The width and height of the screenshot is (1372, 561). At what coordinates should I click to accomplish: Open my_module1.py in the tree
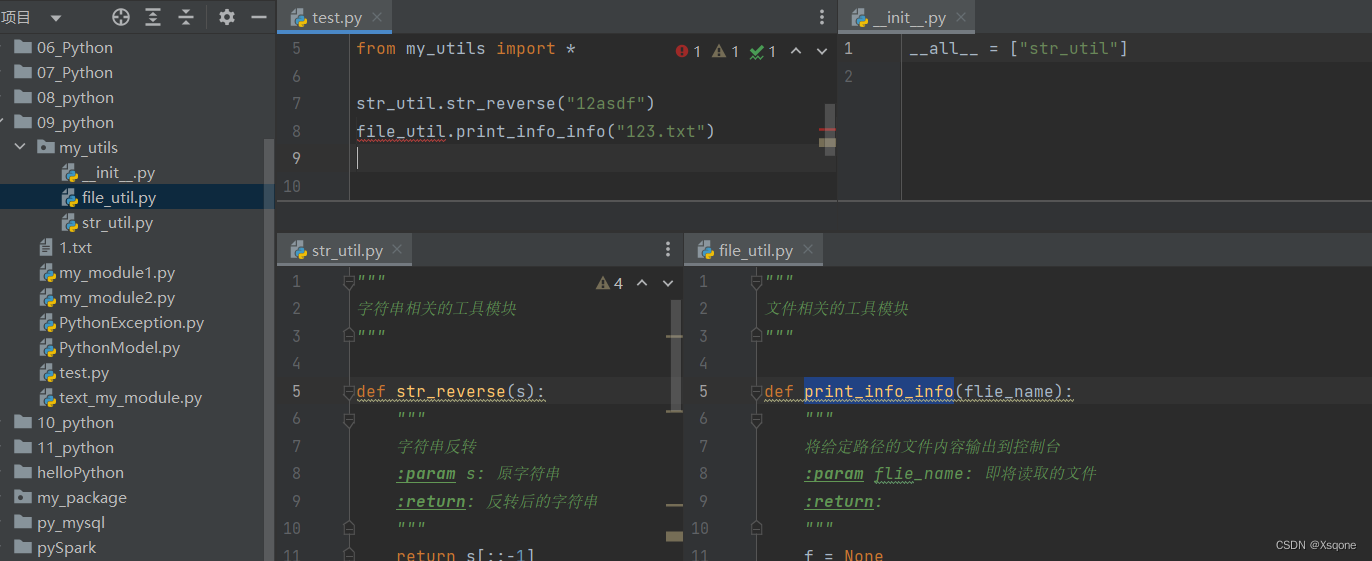click(x=117, y=272)
